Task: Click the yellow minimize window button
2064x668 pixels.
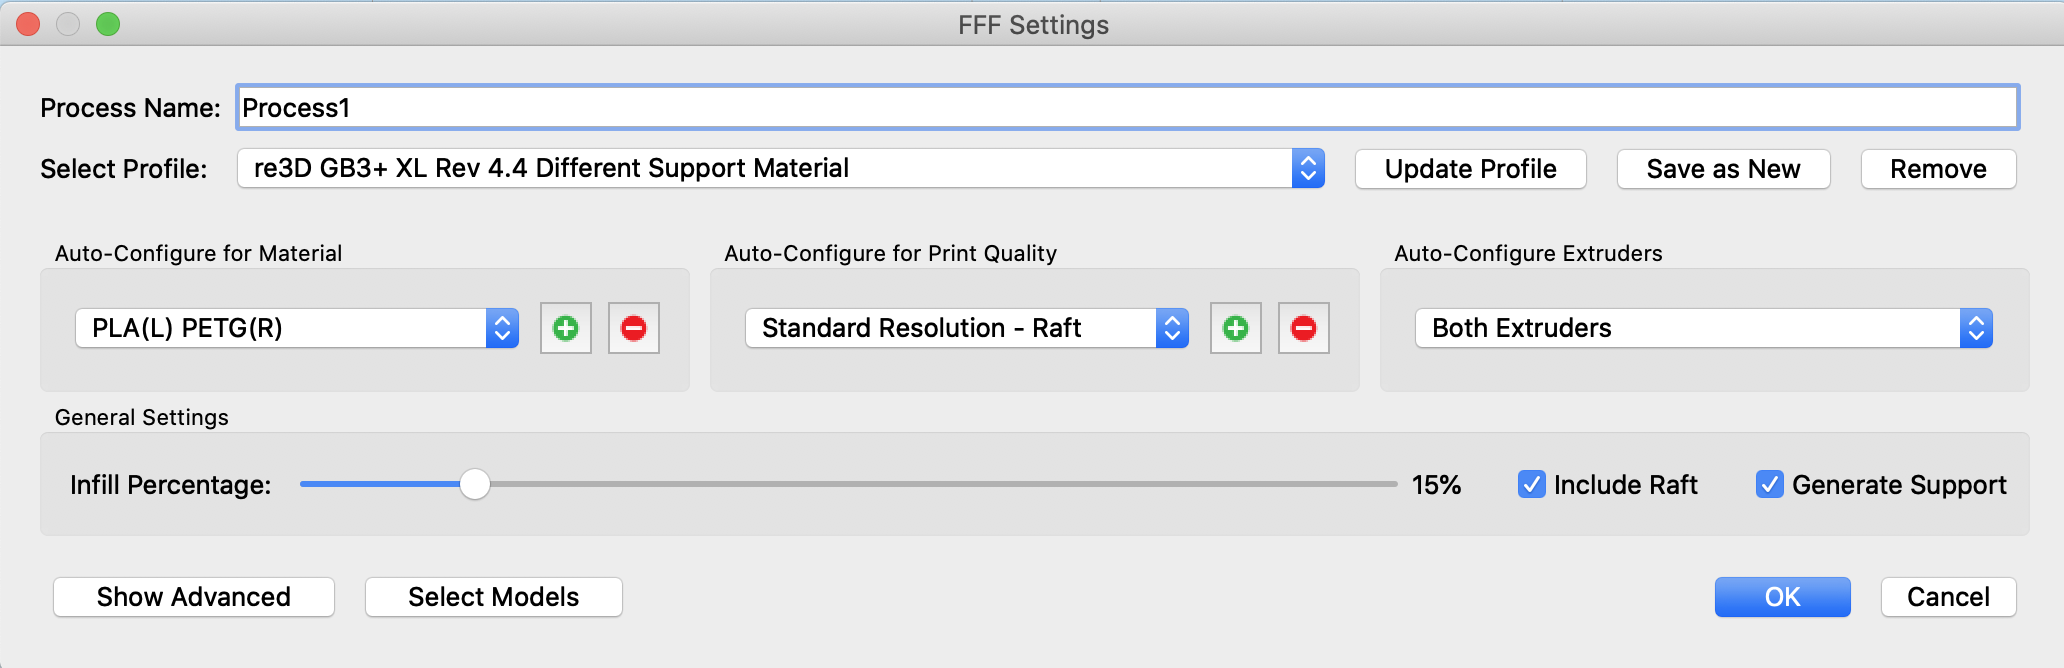Action: coord(68,24)
